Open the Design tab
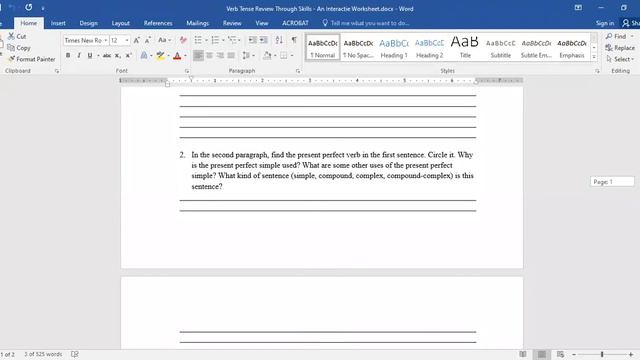Screen dimensions: 640x360 (x=88, y=23)
